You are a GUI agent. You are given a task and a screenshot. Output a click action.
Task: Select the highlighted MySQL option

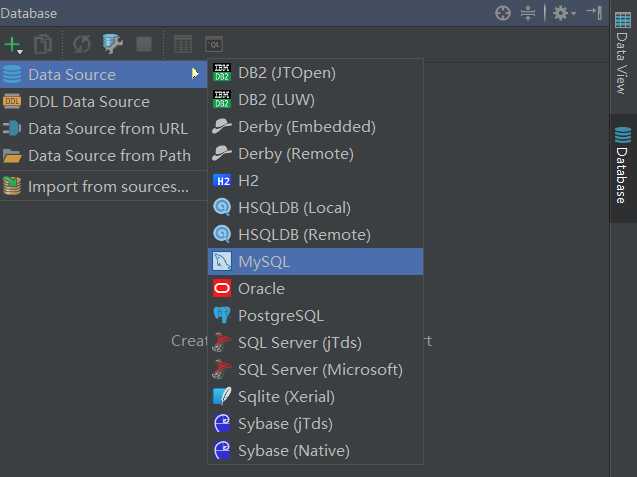coord(315,262)
